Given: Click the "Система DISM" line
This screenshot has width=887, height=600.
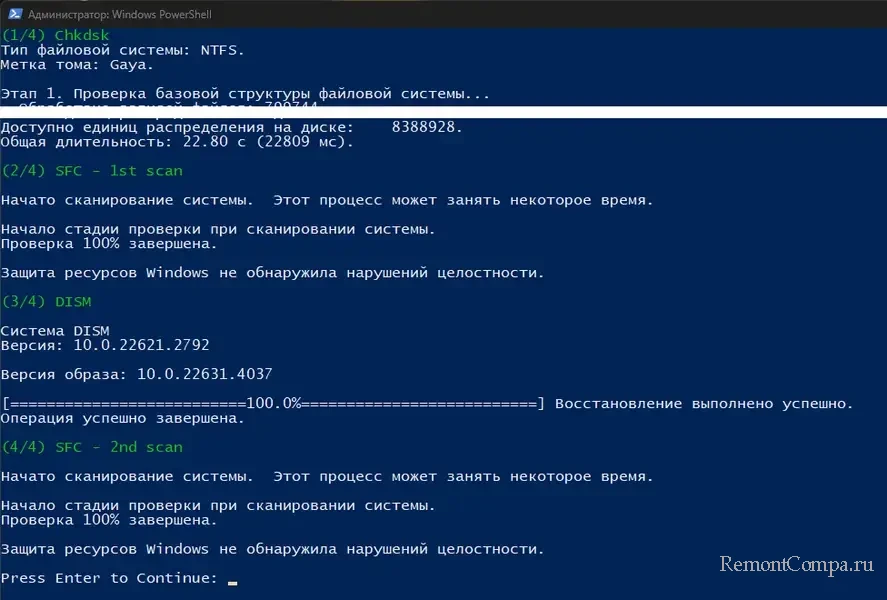Looking at the screenshot, I should tap(55, 330).
